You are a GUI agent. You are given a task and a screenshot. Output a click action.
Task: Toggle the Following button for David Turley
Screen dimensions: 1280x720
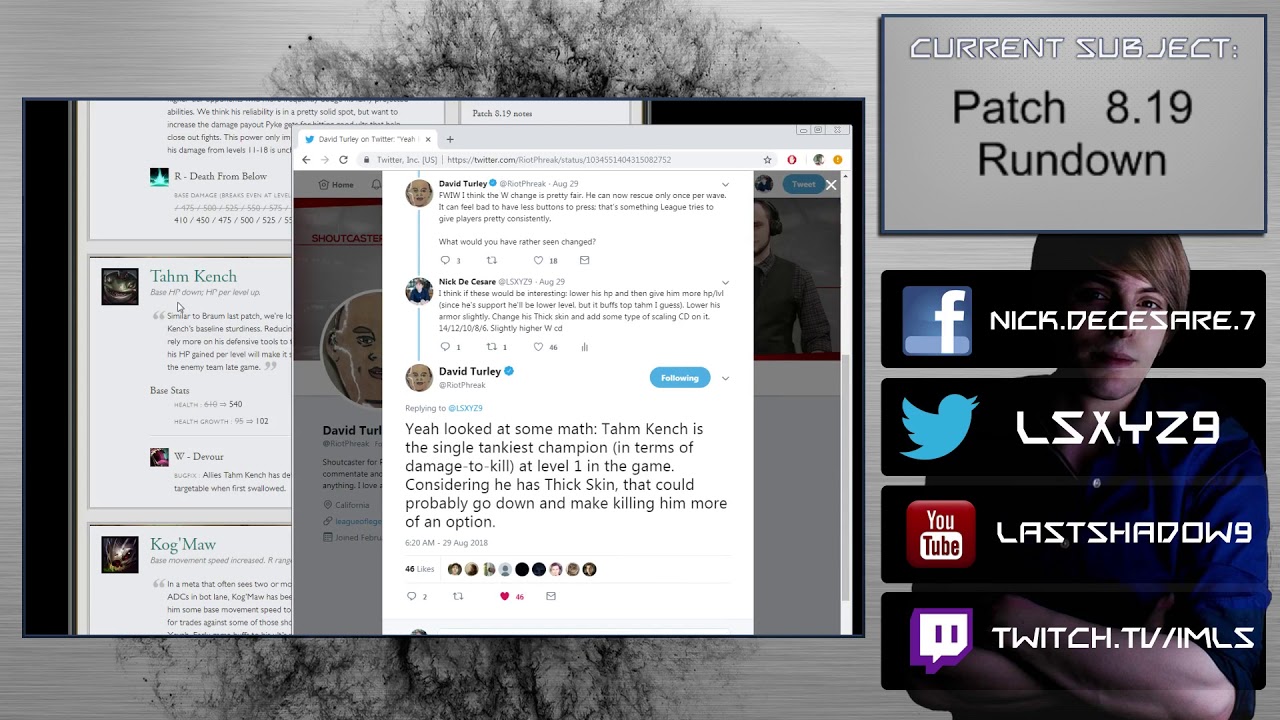(x=680, y=377)
